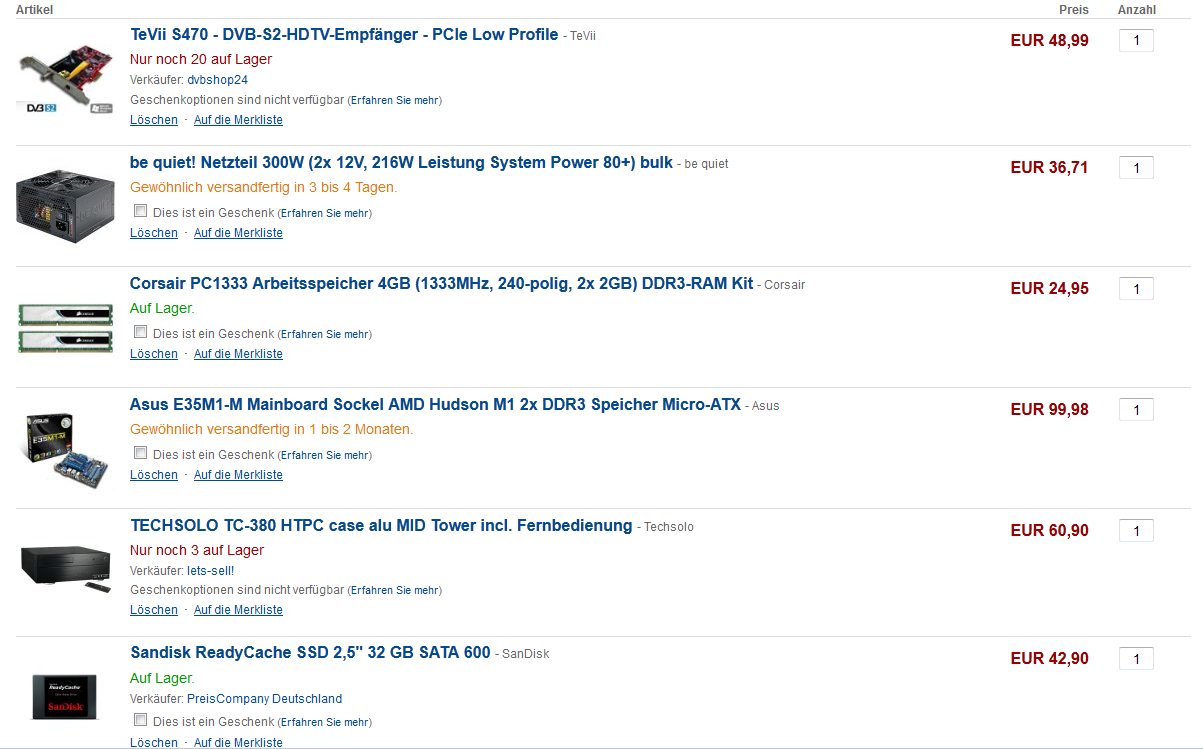Screen dimensions: 1203x749
Task: Click the price EUR 42,90
Action: click(1050, 659)
